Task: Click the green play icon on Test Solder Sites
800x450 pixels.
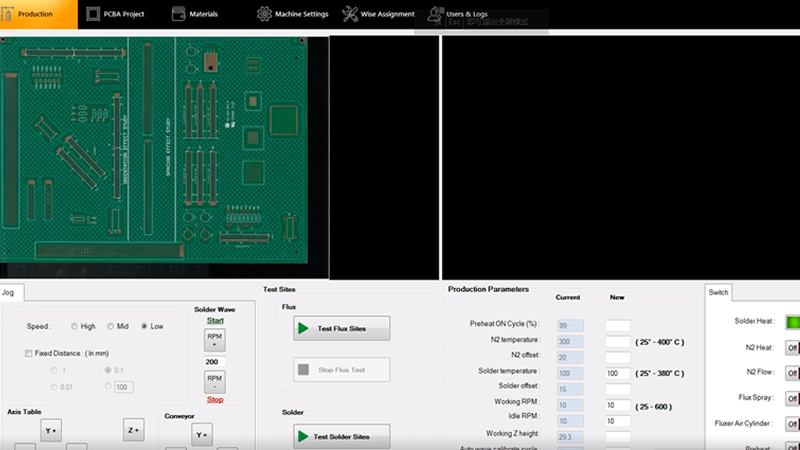Action: 303,437
